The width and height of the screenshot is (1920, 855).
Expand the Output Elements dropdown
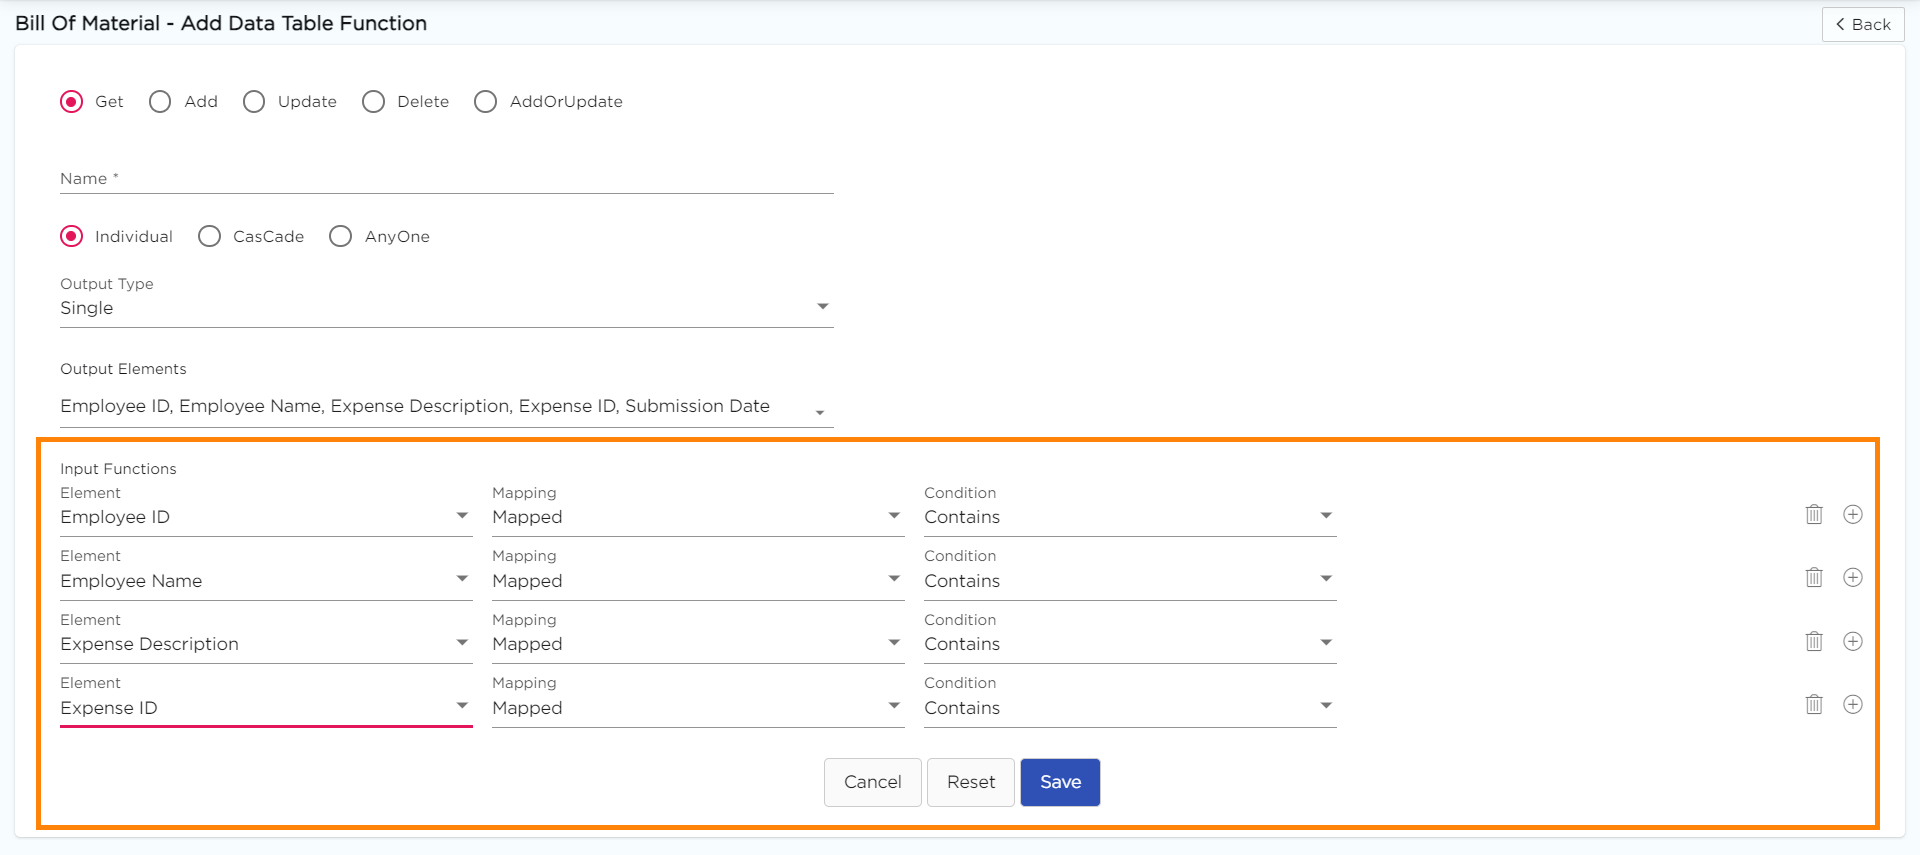point(446,407)
